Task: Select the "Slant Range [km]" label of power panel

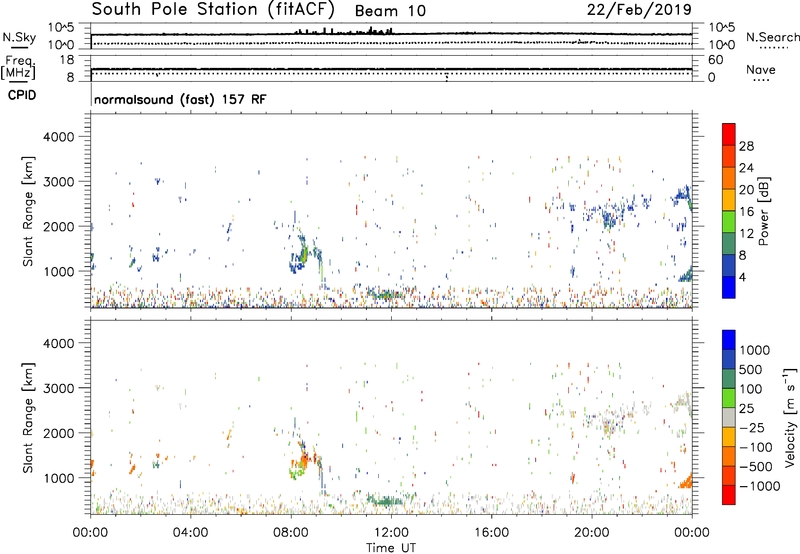Action: click(x=28, y=211)
